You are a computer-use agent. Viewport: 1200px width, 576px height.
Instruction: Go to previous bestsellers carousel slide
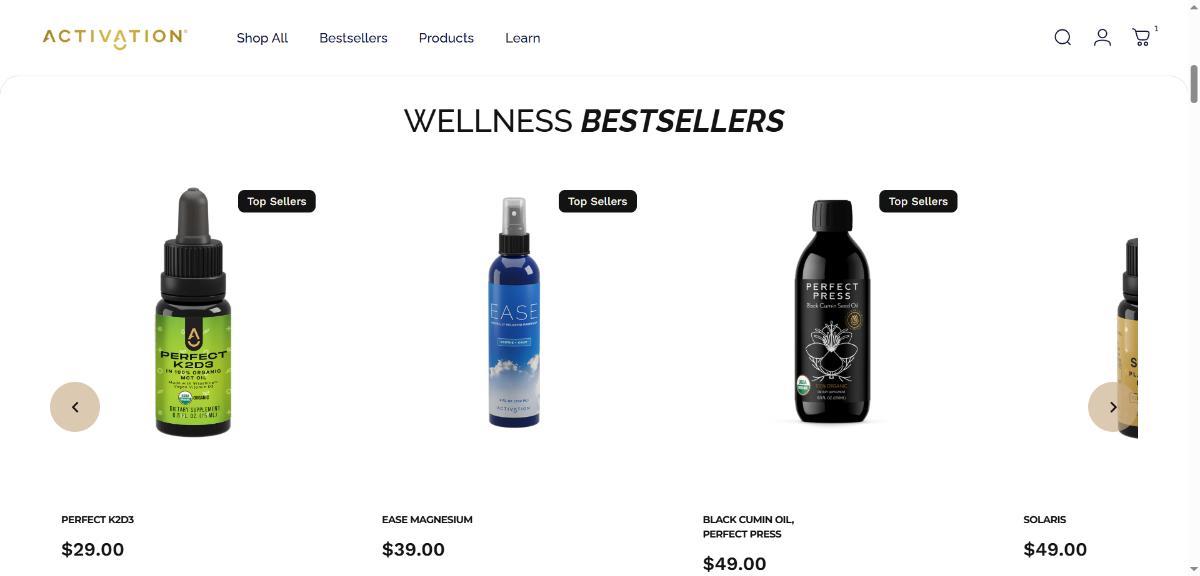[75, 407]
